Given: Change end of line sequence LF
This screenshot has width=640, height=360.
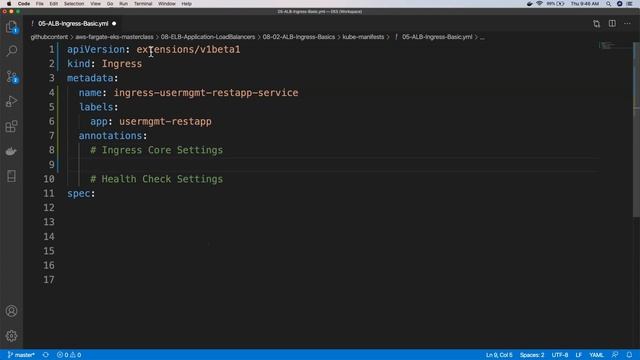Looking at the screenshot, I should [x=578, y=355].
